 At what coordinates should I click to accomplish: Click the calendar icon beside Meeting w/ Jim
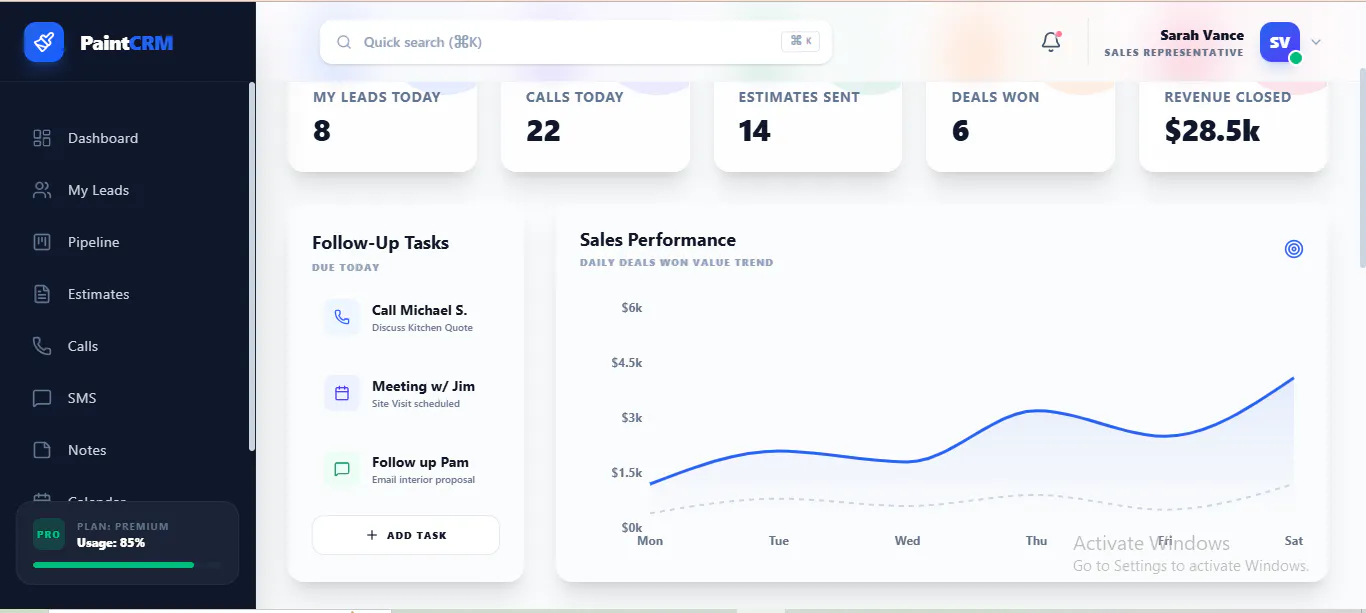[342, 393]
